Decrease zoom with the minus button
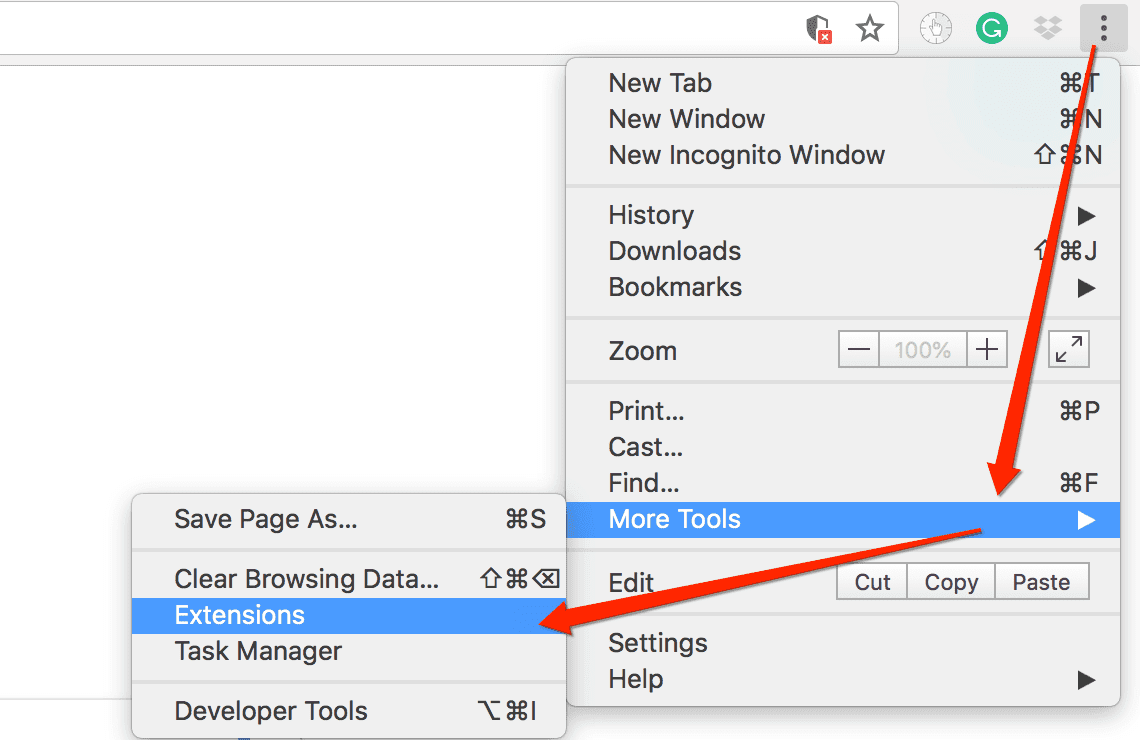 (x=859, y=350)
